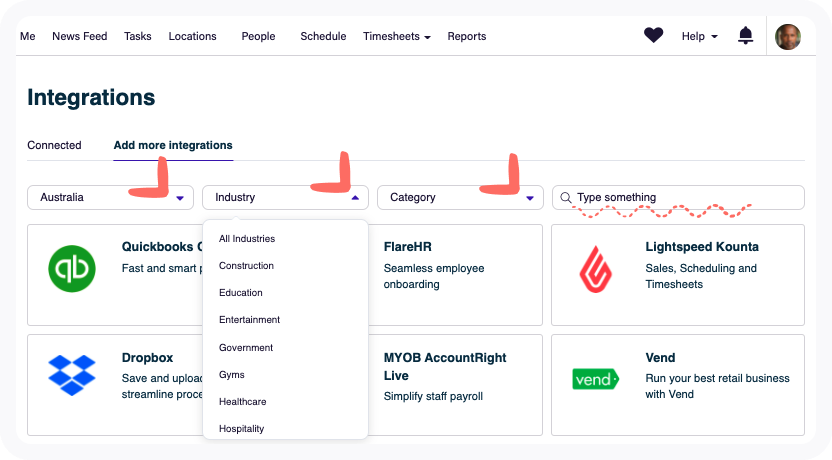Open News Feed
This screenshot has height=460, width=832.
point(80,36)
